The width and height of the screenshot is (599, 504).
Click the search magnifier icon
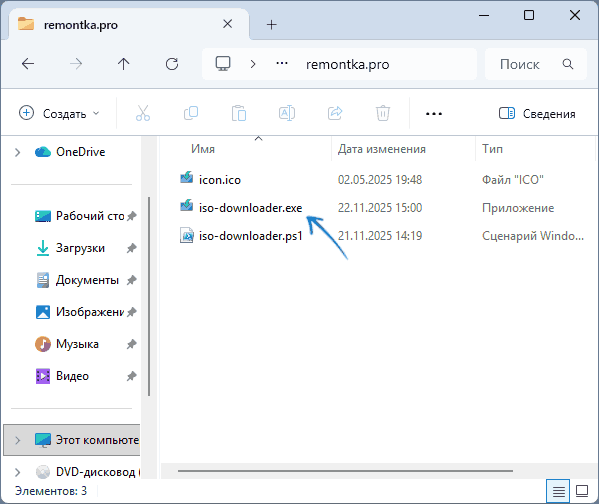pos(568,64)
